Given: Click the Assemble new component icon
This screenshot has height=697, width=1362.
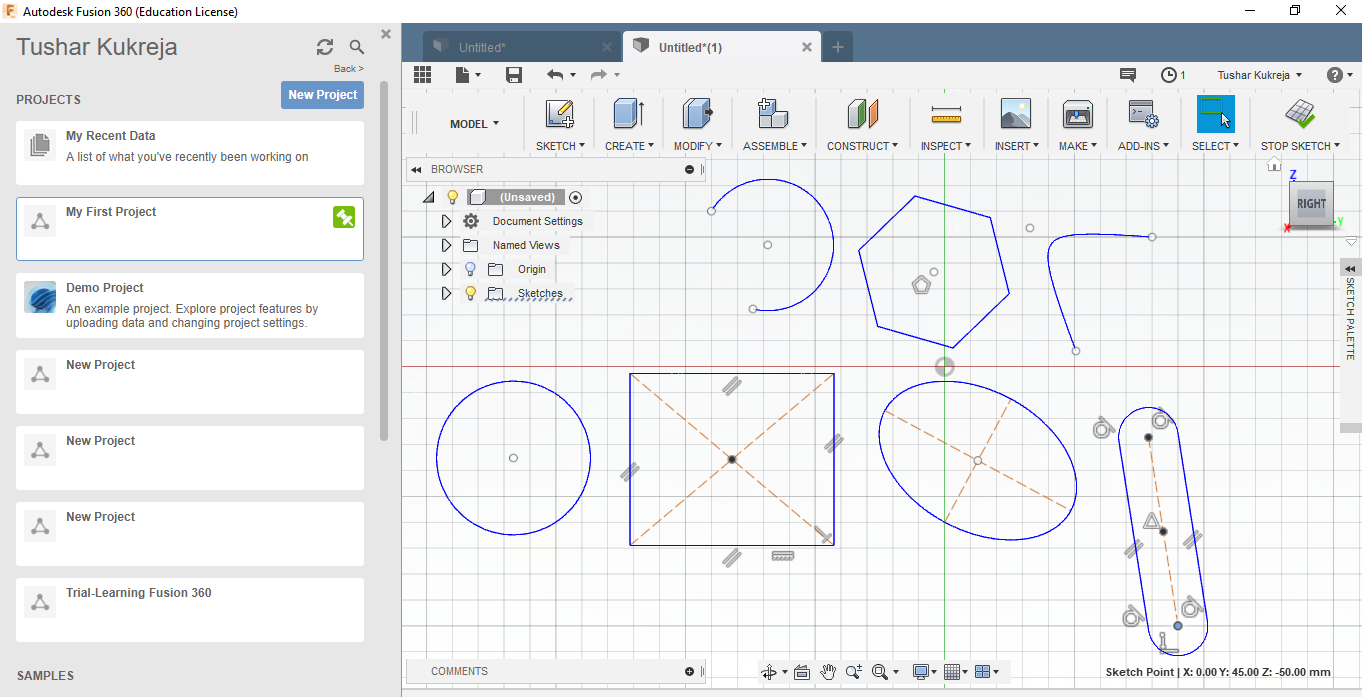Looking at the screenshot, I should point(772,114).
